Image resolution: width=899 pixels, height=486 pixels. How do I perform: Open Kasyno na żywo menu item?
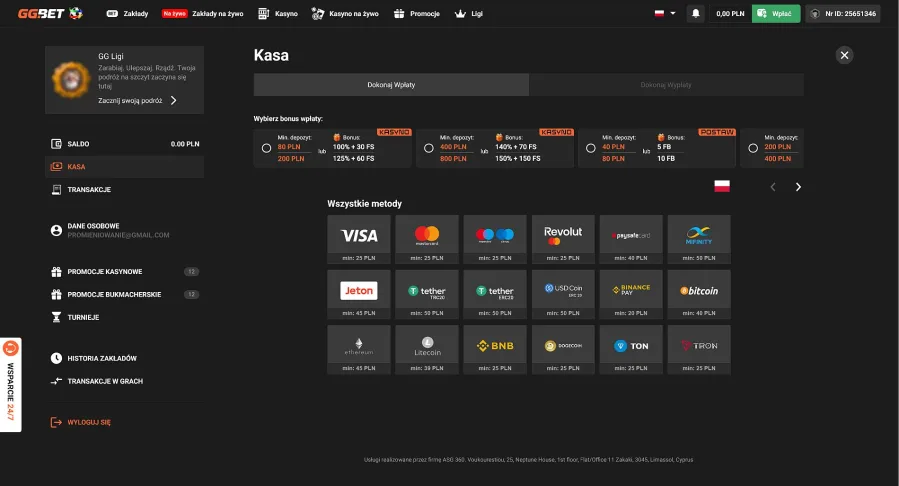(x=345, y=14)
